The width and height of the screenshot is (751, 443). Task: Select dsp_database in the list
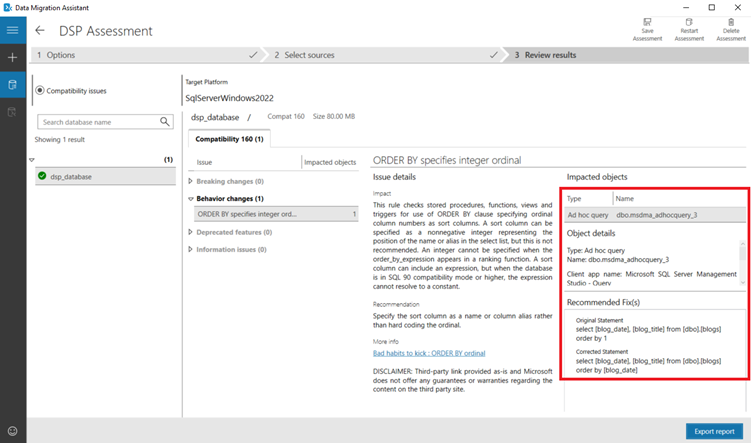(x=105, y=176)
